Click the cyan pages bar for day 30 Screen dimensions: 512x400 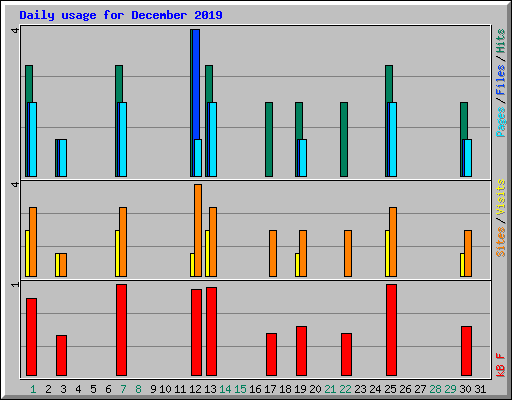[468, 158]
